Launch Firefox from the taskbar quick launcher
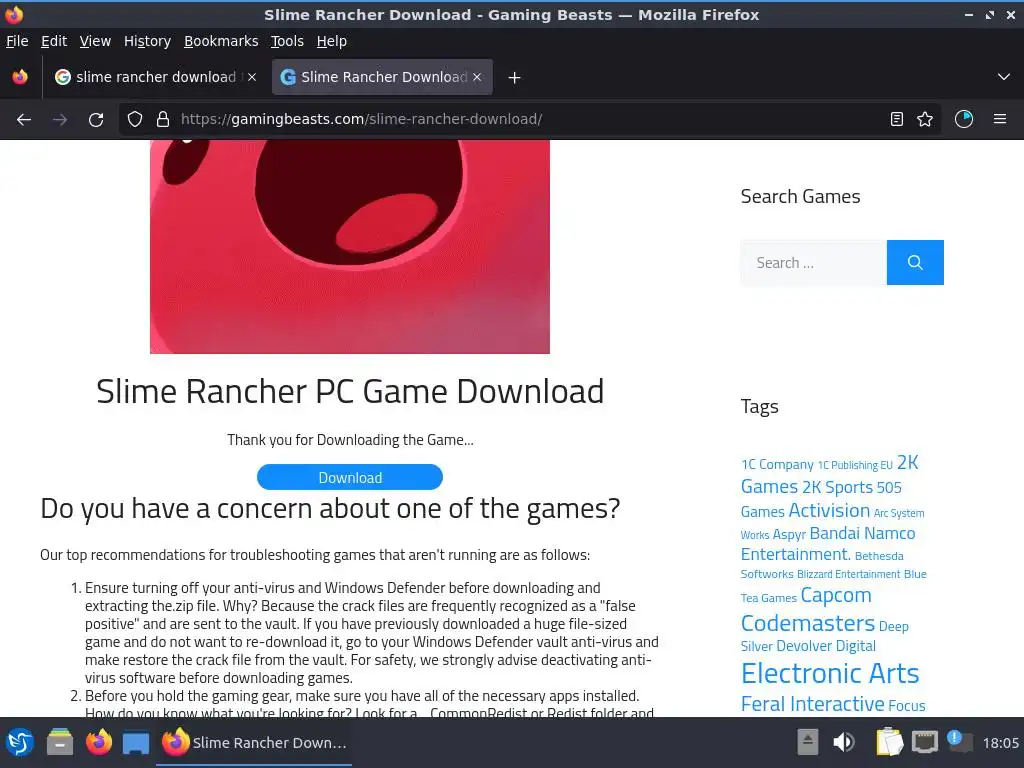Image resolution: width=1024 pixels, height=768 pixels. click(x=99, y=743)
